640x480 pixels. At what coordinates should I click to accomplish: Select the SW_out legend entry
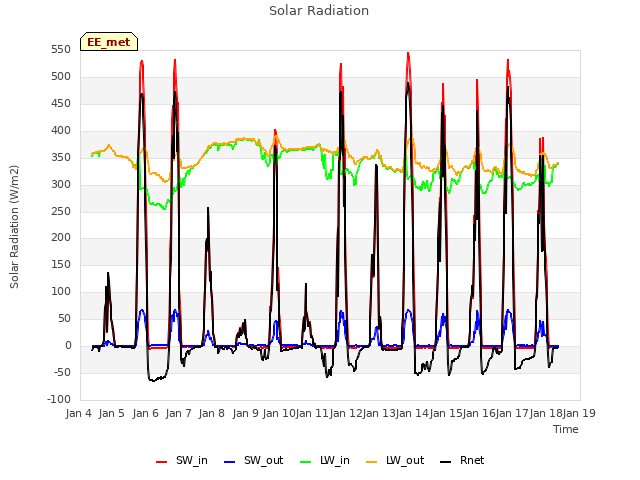253,460
